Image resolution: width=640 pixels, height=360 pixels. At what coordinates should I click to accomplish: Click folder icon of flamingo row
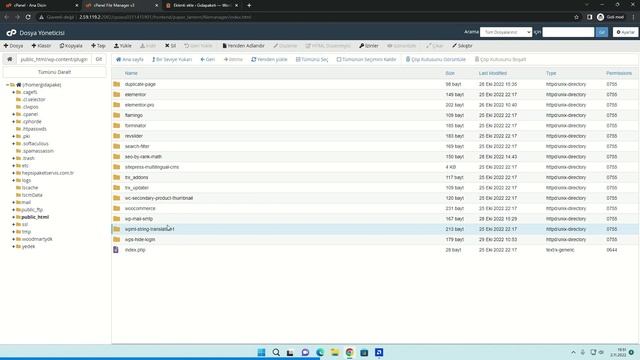tap(117, 115)
